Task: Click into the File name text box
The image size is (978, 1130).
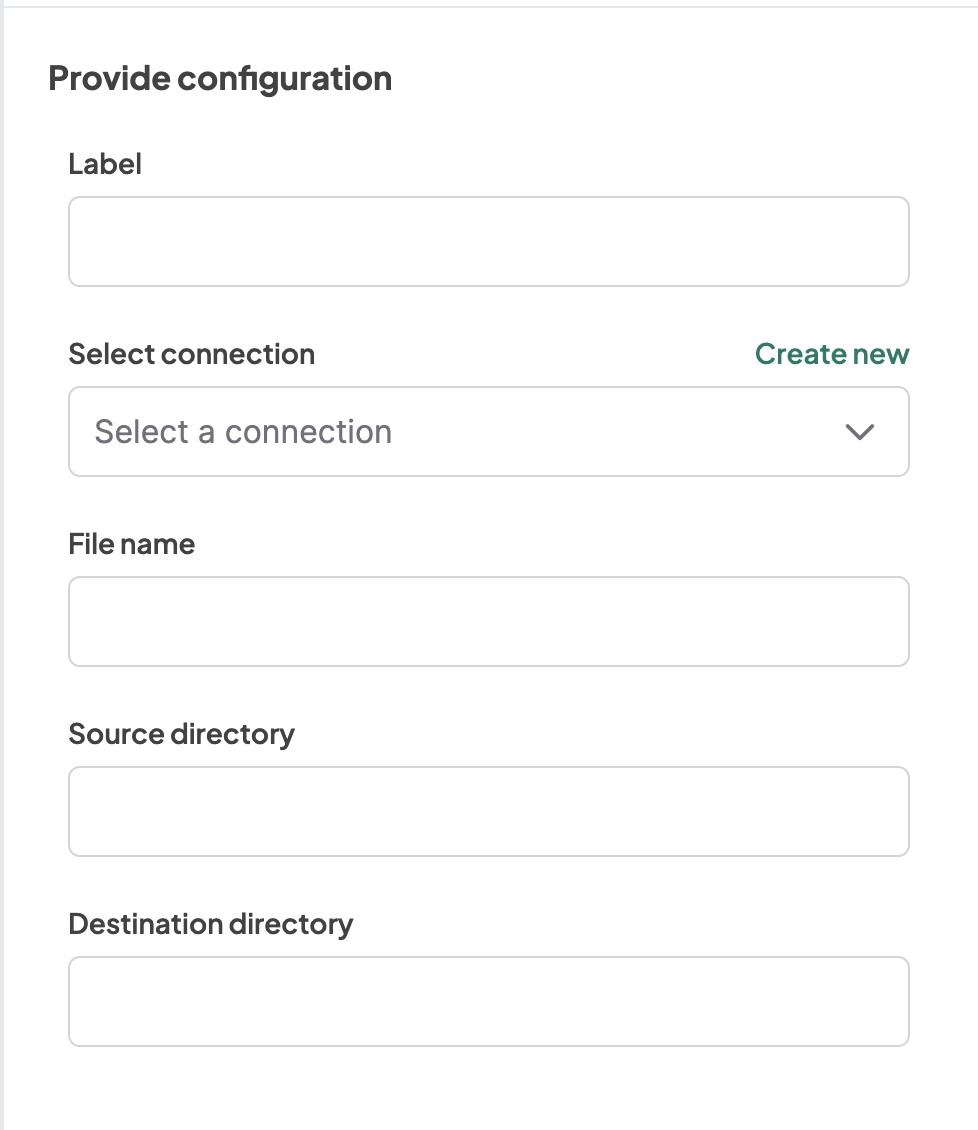Action: click(x=488, y=622)
